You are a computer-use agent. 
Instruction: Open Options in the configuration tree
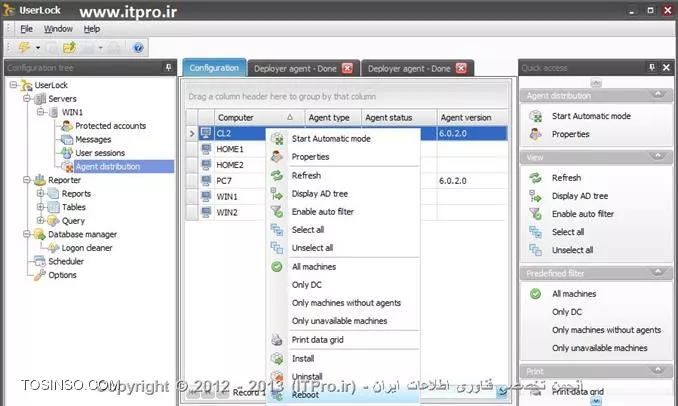coord(62,275)
